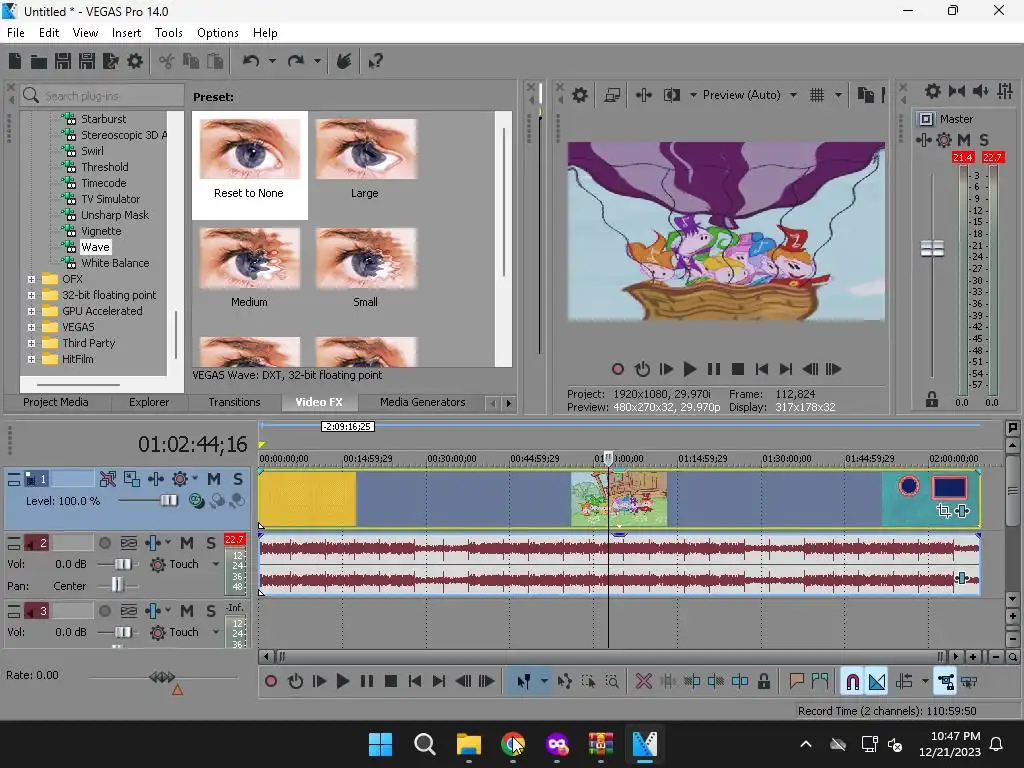This screenshot has width=1024, height=768.
Task: Switch to the Project Media tab
Action: click(x=56, y=402)
